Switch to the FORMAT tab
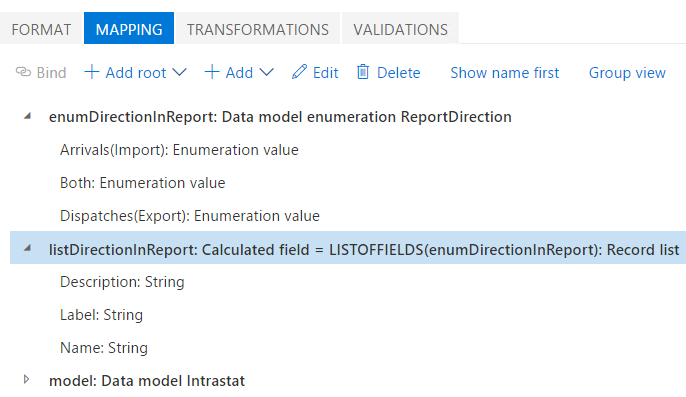This screenshot has height=397, width=686. (41, 29)
